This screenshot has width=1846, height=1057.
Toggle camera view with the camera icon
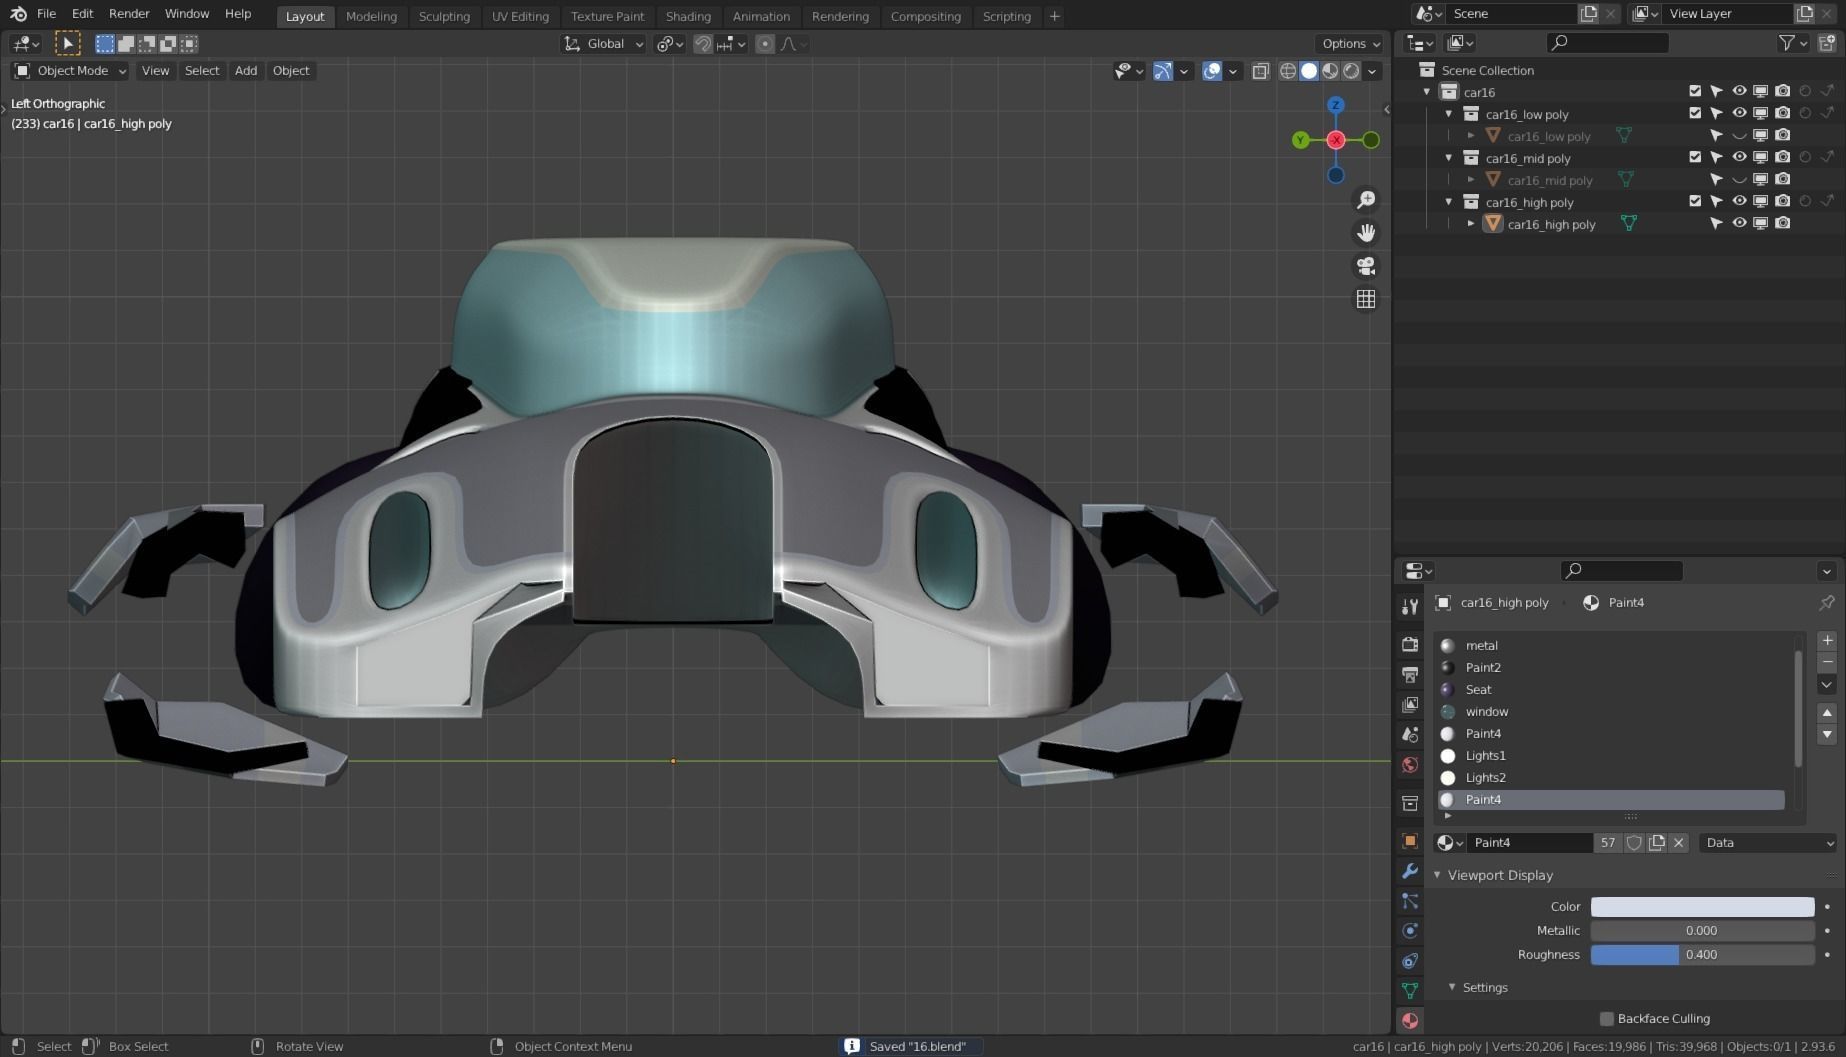pos(1365,266)
